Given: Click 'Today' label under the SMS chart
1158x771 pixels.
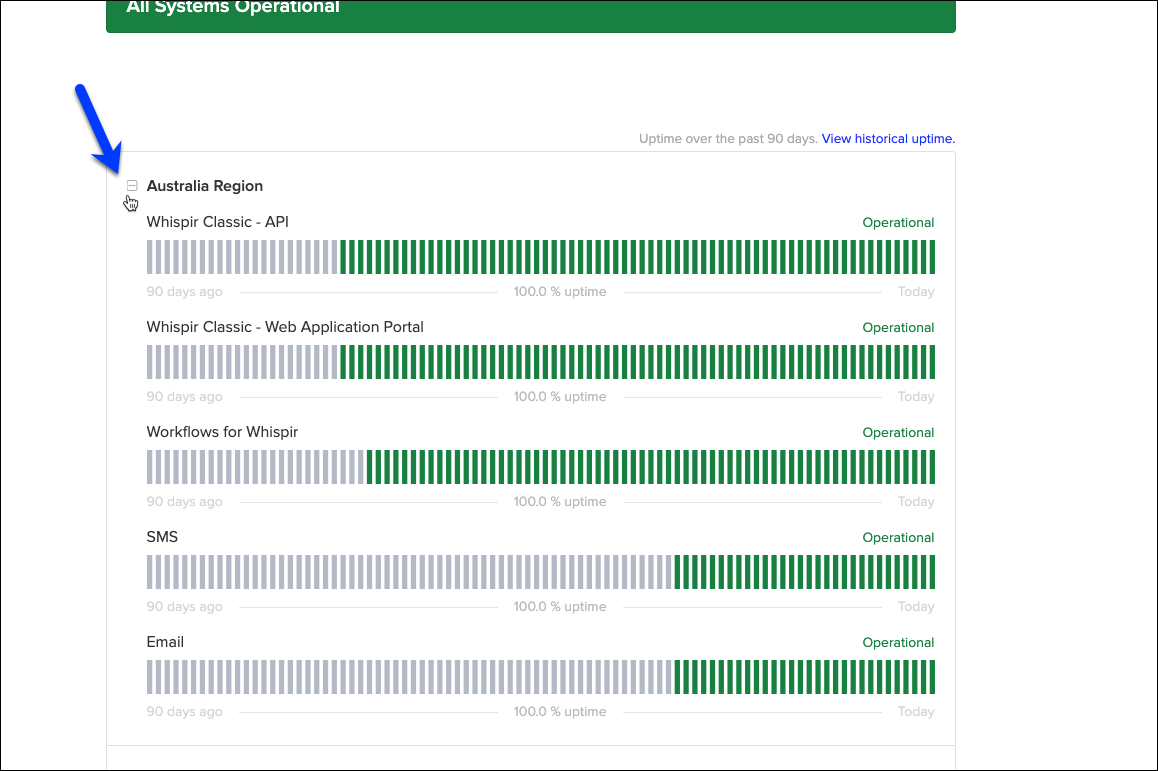Looking at the screenshot, I should [916, 606].
